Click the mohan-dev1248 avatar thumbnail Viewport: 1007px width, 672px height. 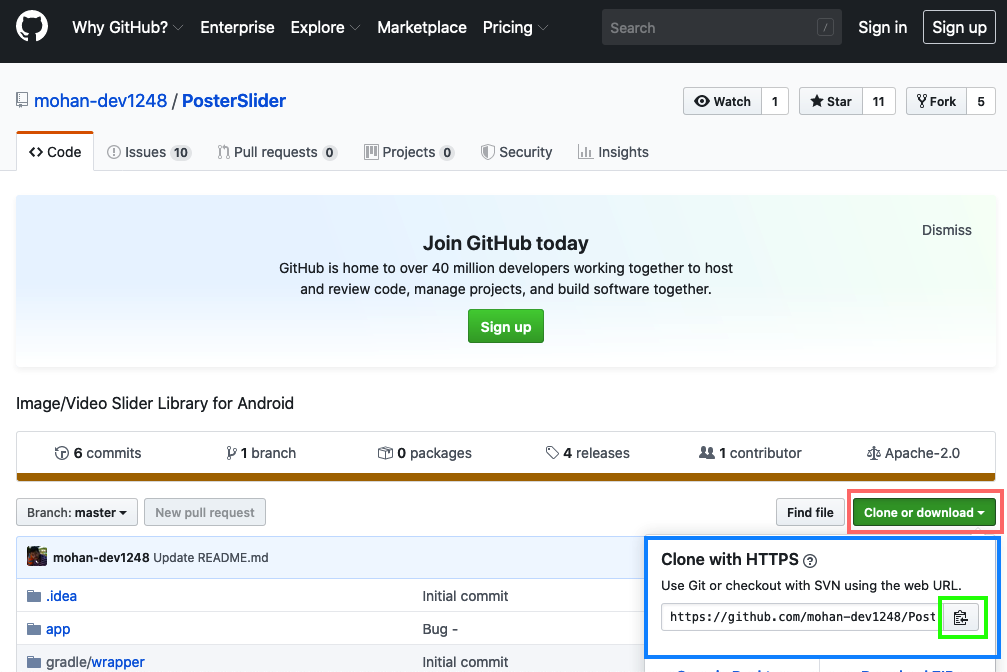[37, 557]
